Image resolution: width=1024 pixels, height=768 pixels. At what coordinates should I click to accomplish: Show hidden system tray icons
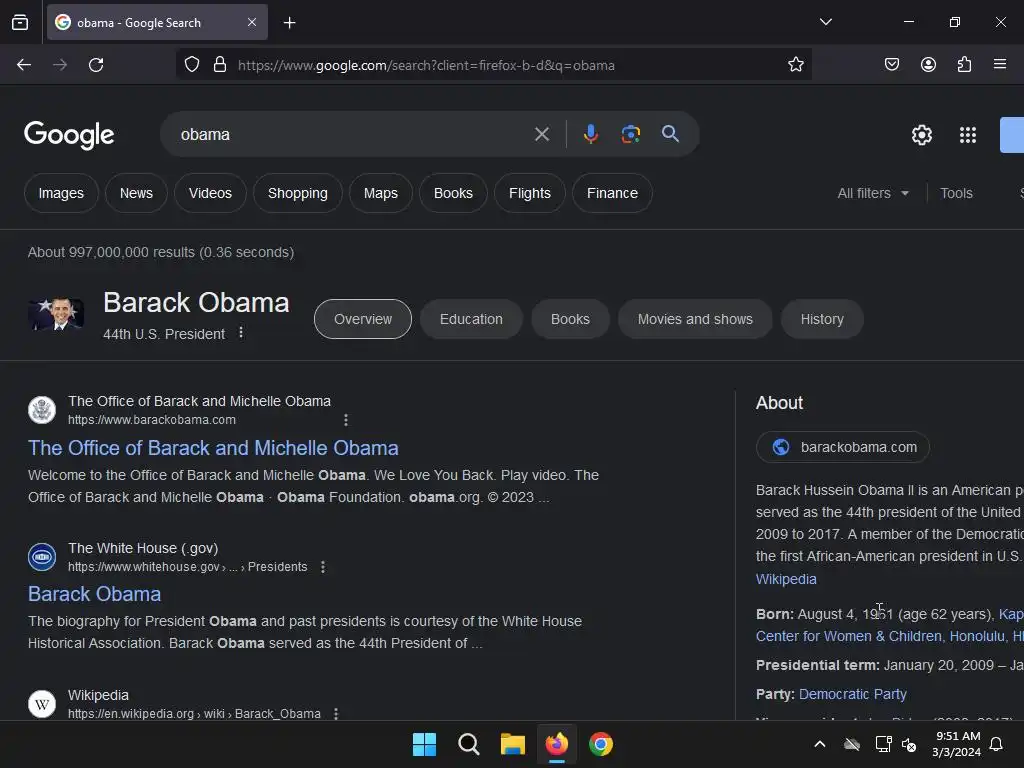coord(820,744)
